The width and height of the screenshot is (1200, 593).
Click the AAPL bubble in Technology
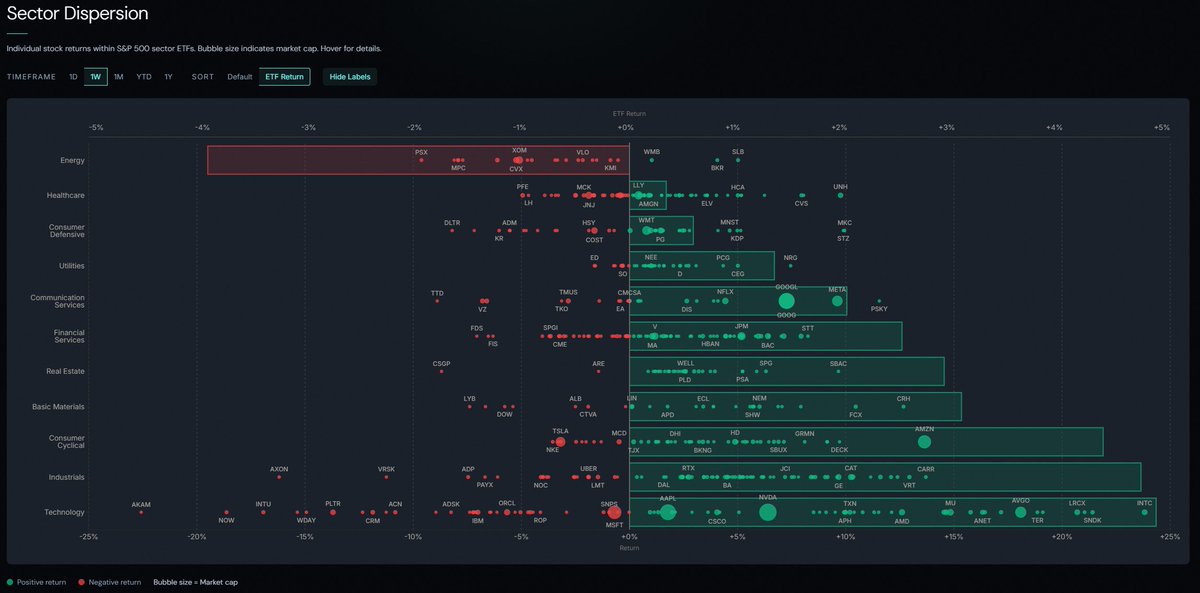pos(667,513)
